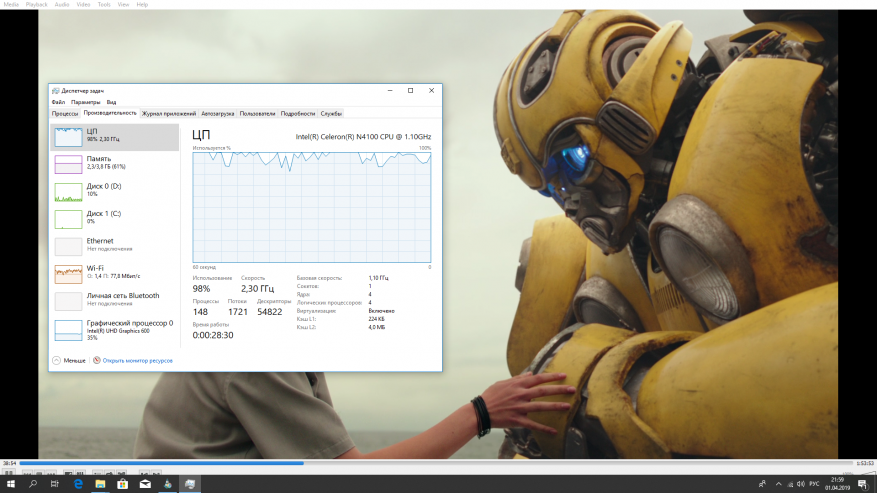This screenshot has height=493, width=877.
Task: Select Диск 1 (C:) in the sidebar
Action: pyautogui.click(x=104, y=216)
